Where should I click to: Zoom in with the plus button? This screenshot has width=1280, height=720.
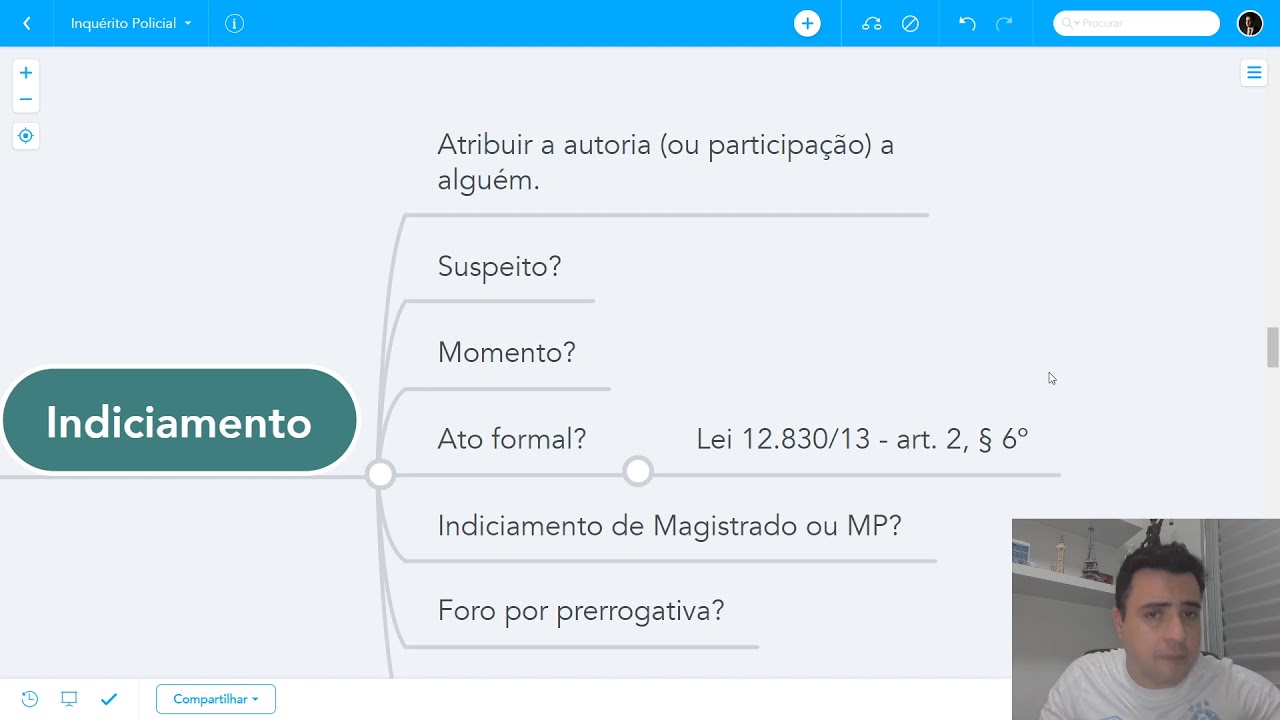(26, 73)
